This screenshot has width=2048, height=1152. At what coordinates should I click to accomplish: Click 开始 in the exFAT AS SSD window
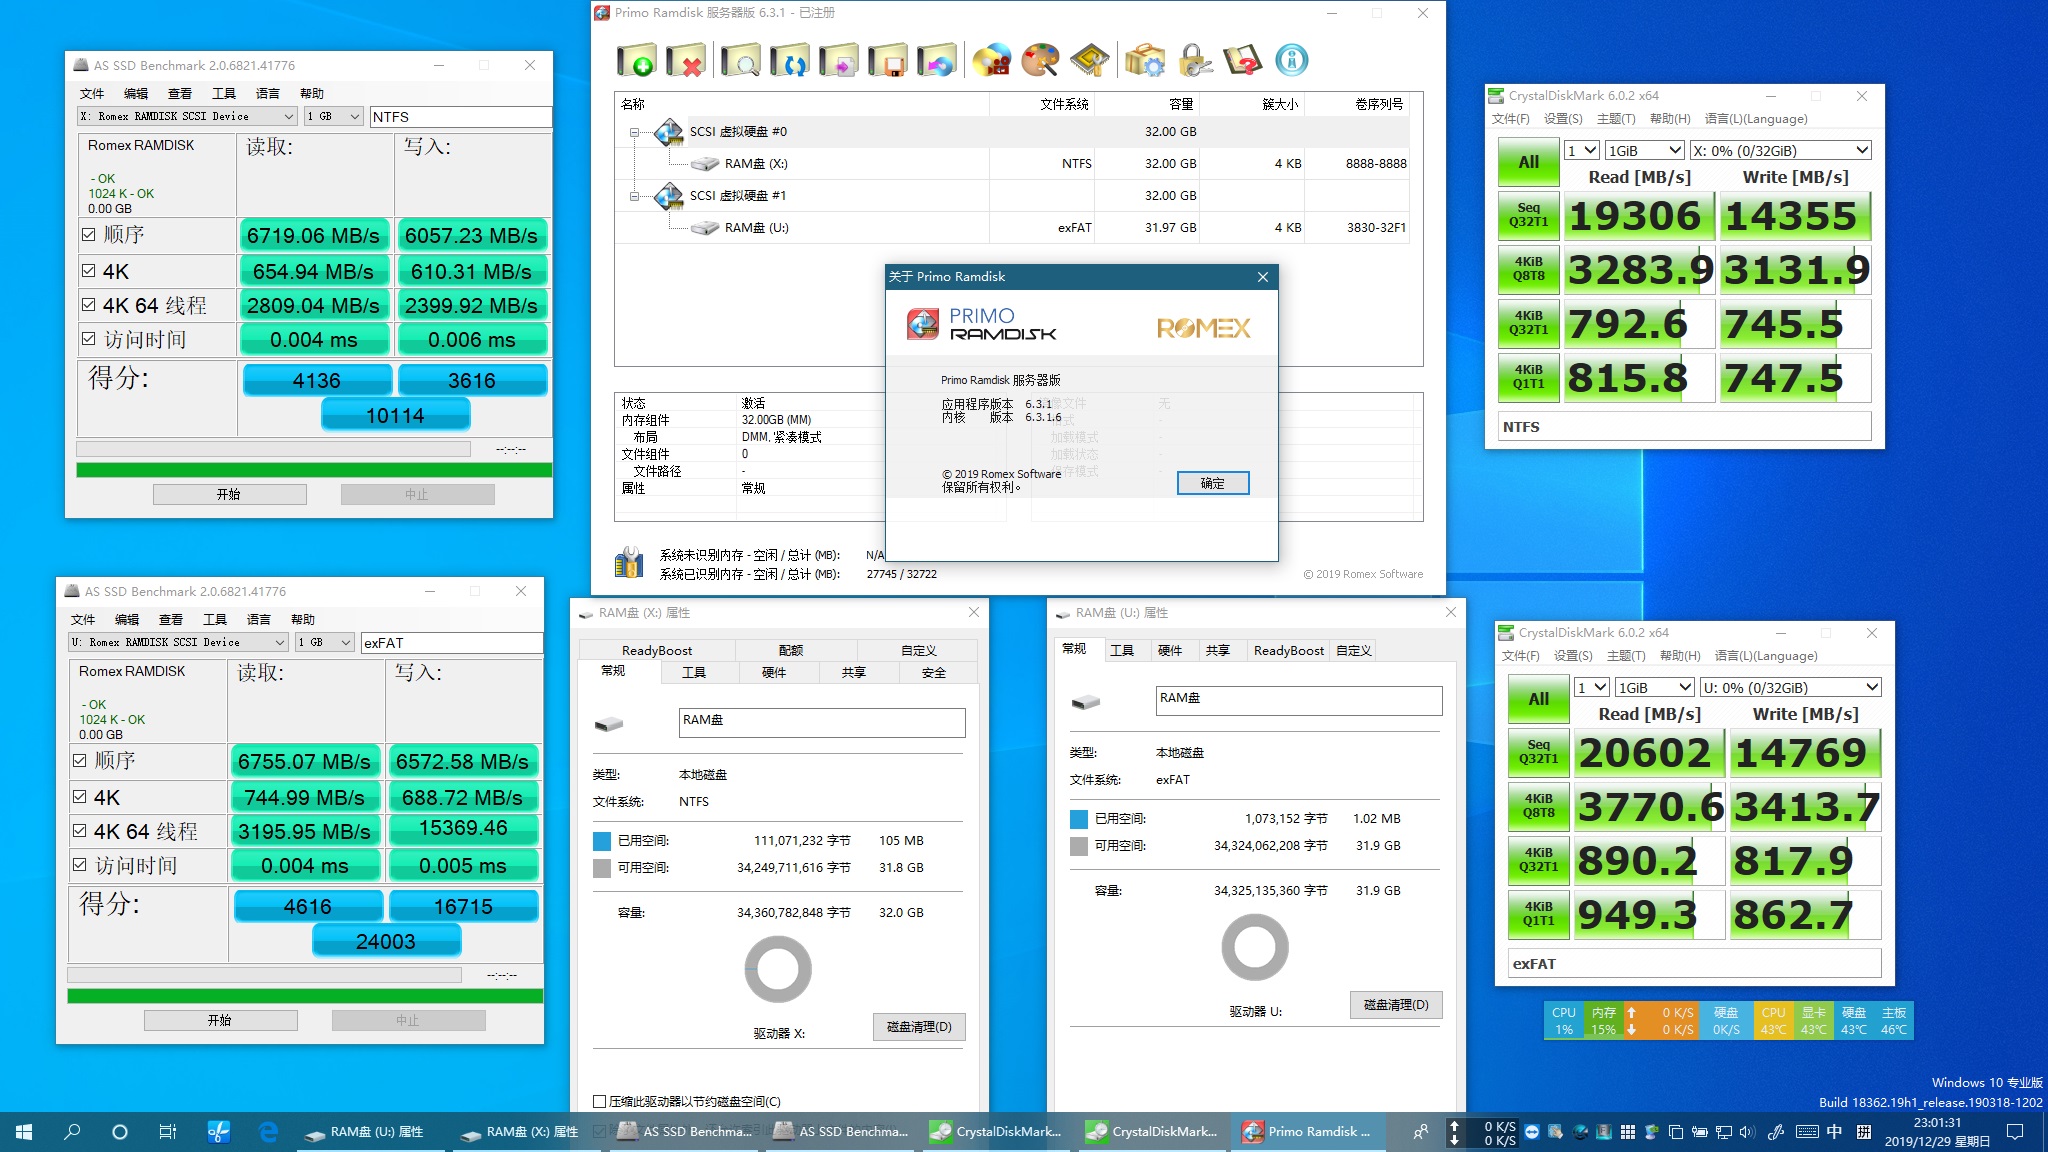pyautogui.click(x=220, y=1020)
